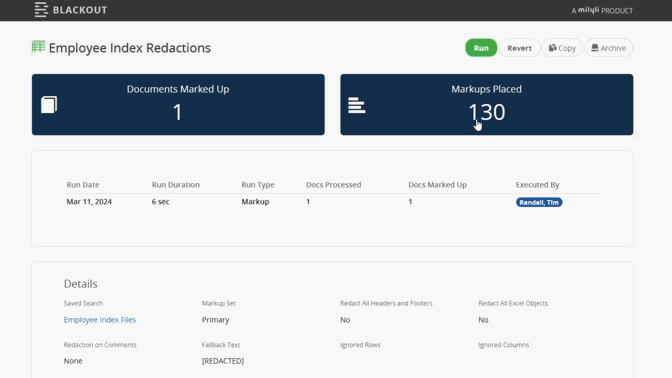Image resolution: width=672 pixels, height=378 pixels.
Task: Click the Archive button
Action: click(609, 48)
